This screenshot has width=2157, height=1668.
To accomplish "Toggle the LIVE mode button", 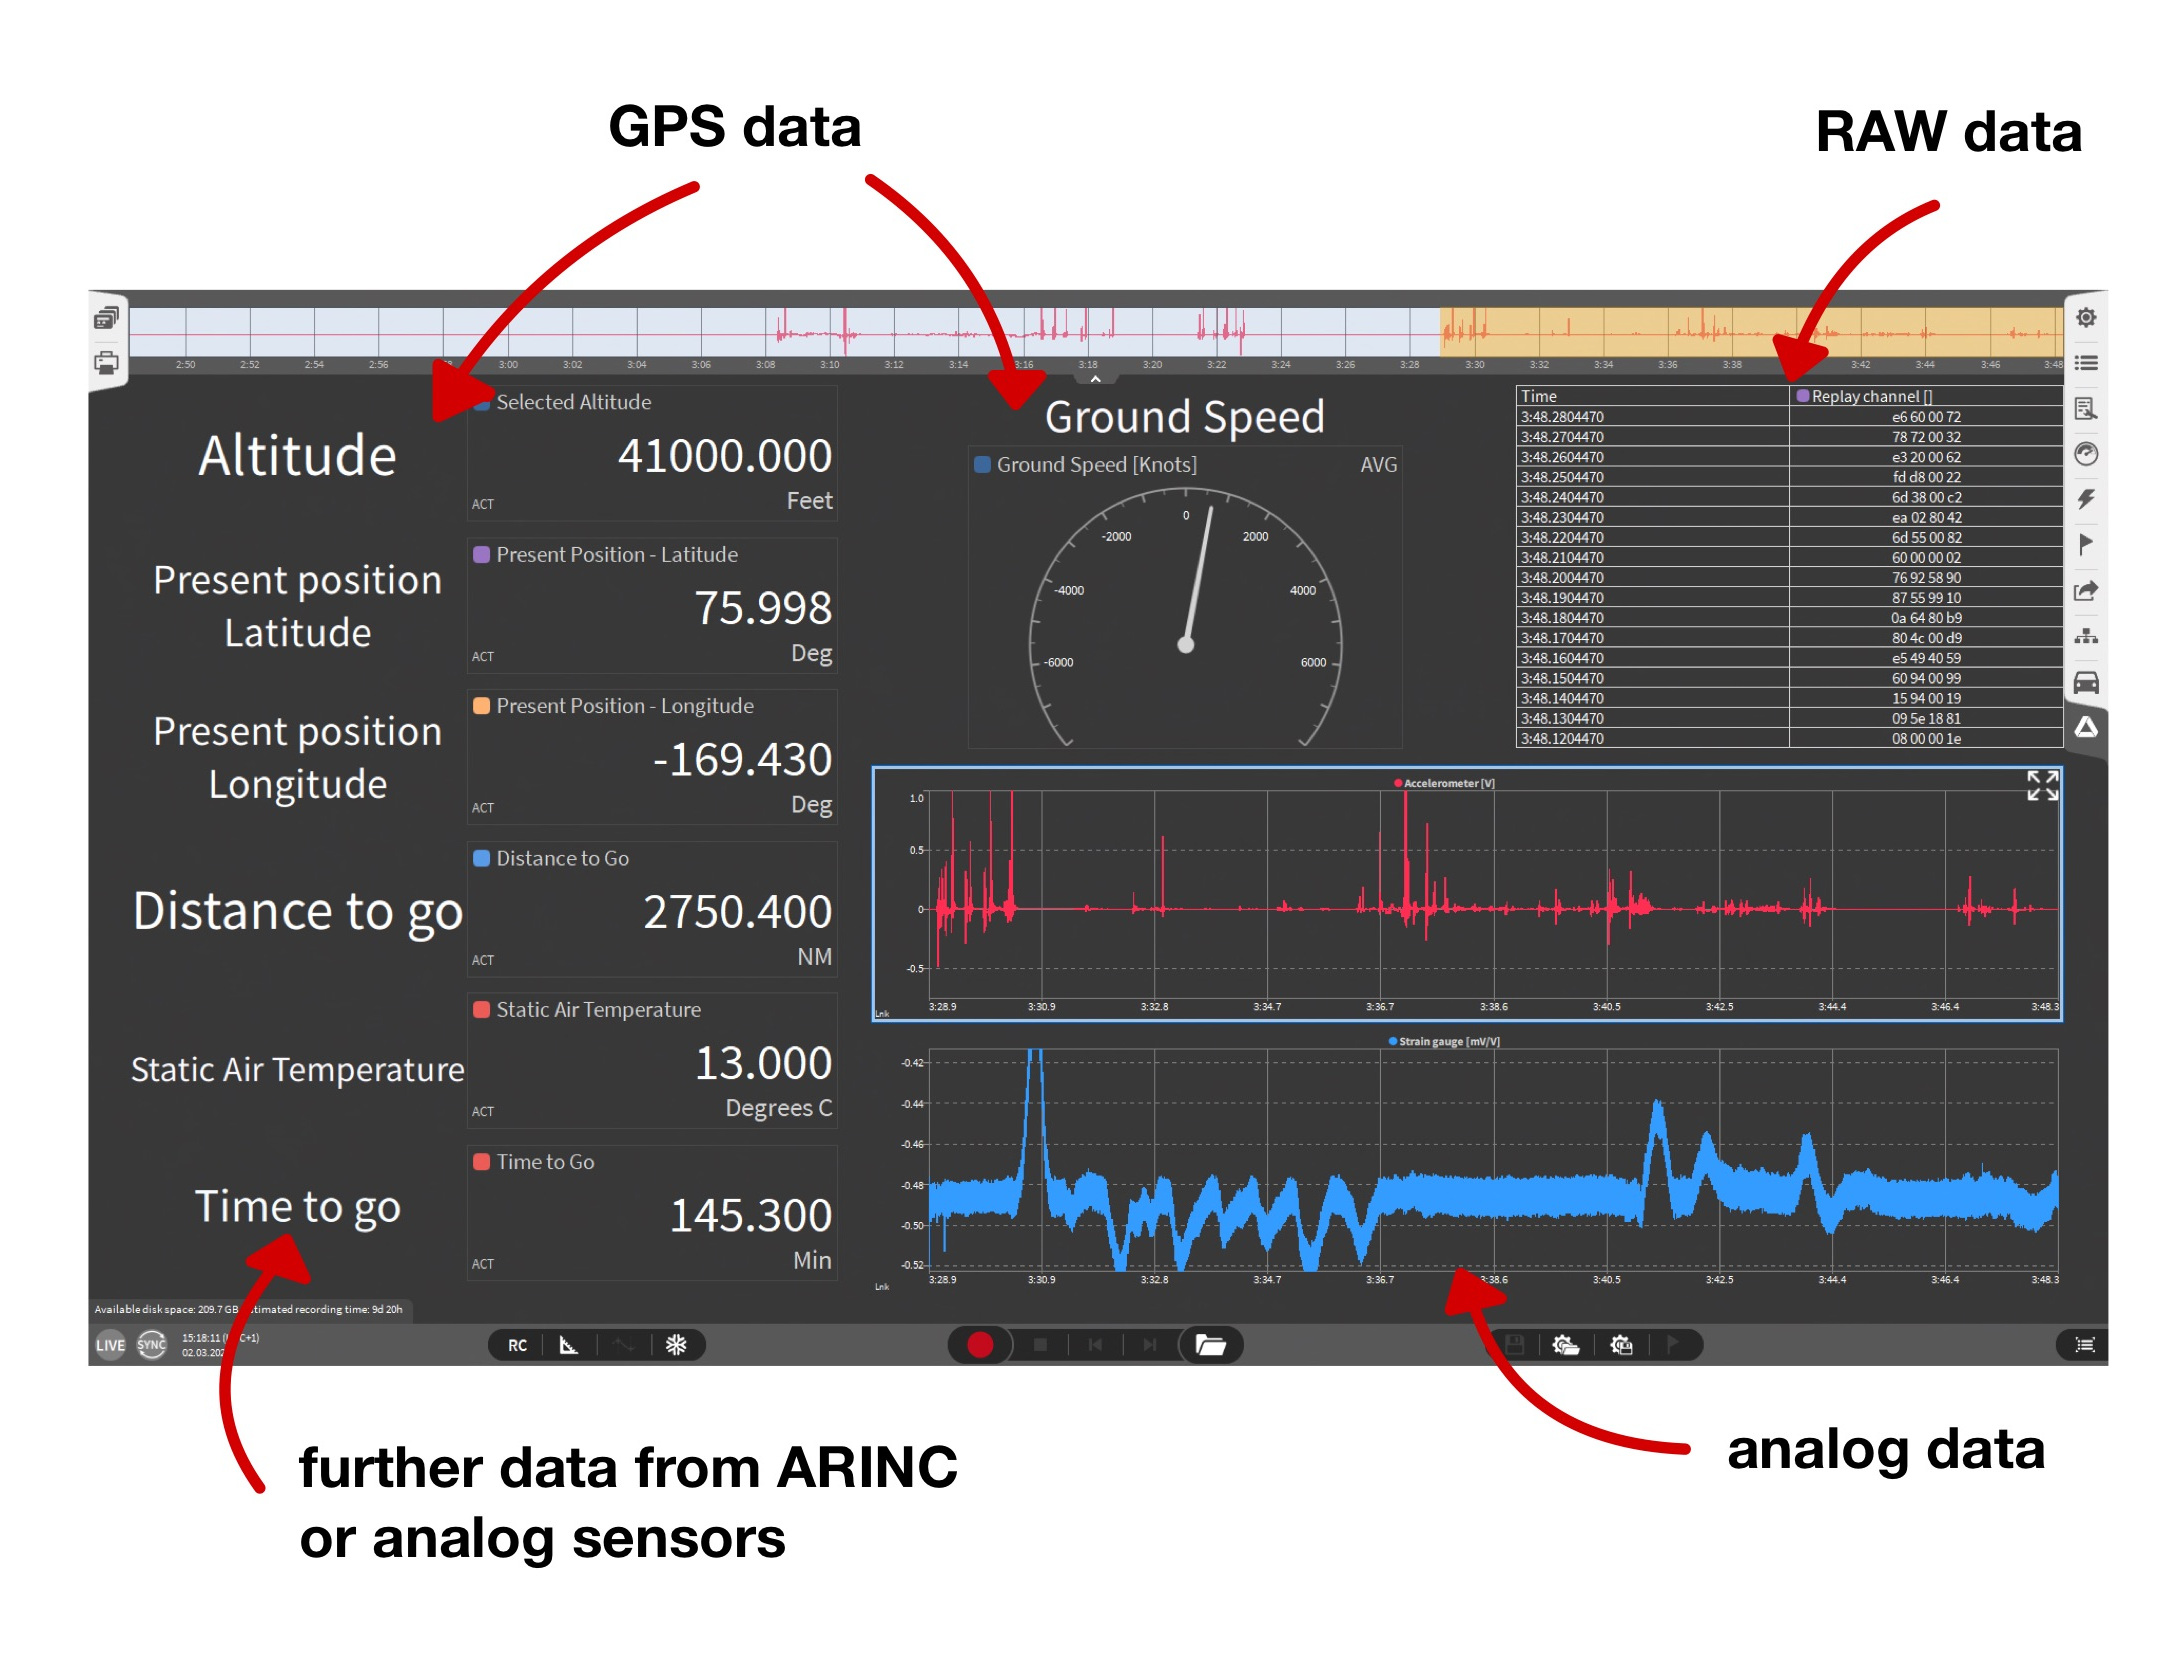I will [x=110, y=1345].
